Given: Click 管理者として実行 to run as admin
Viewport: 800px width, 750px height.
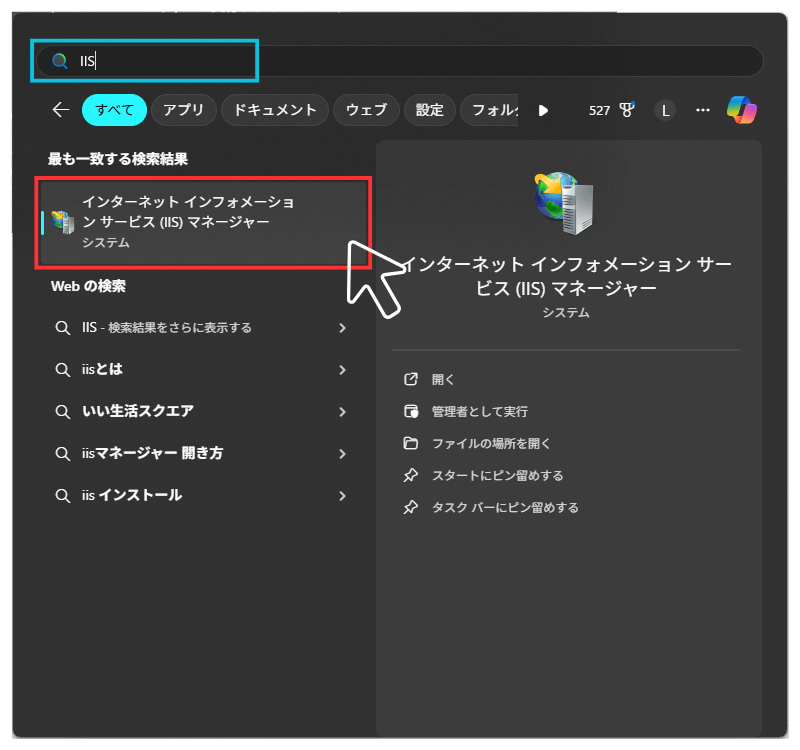Looking at the screenshot, I should [479, 411].
